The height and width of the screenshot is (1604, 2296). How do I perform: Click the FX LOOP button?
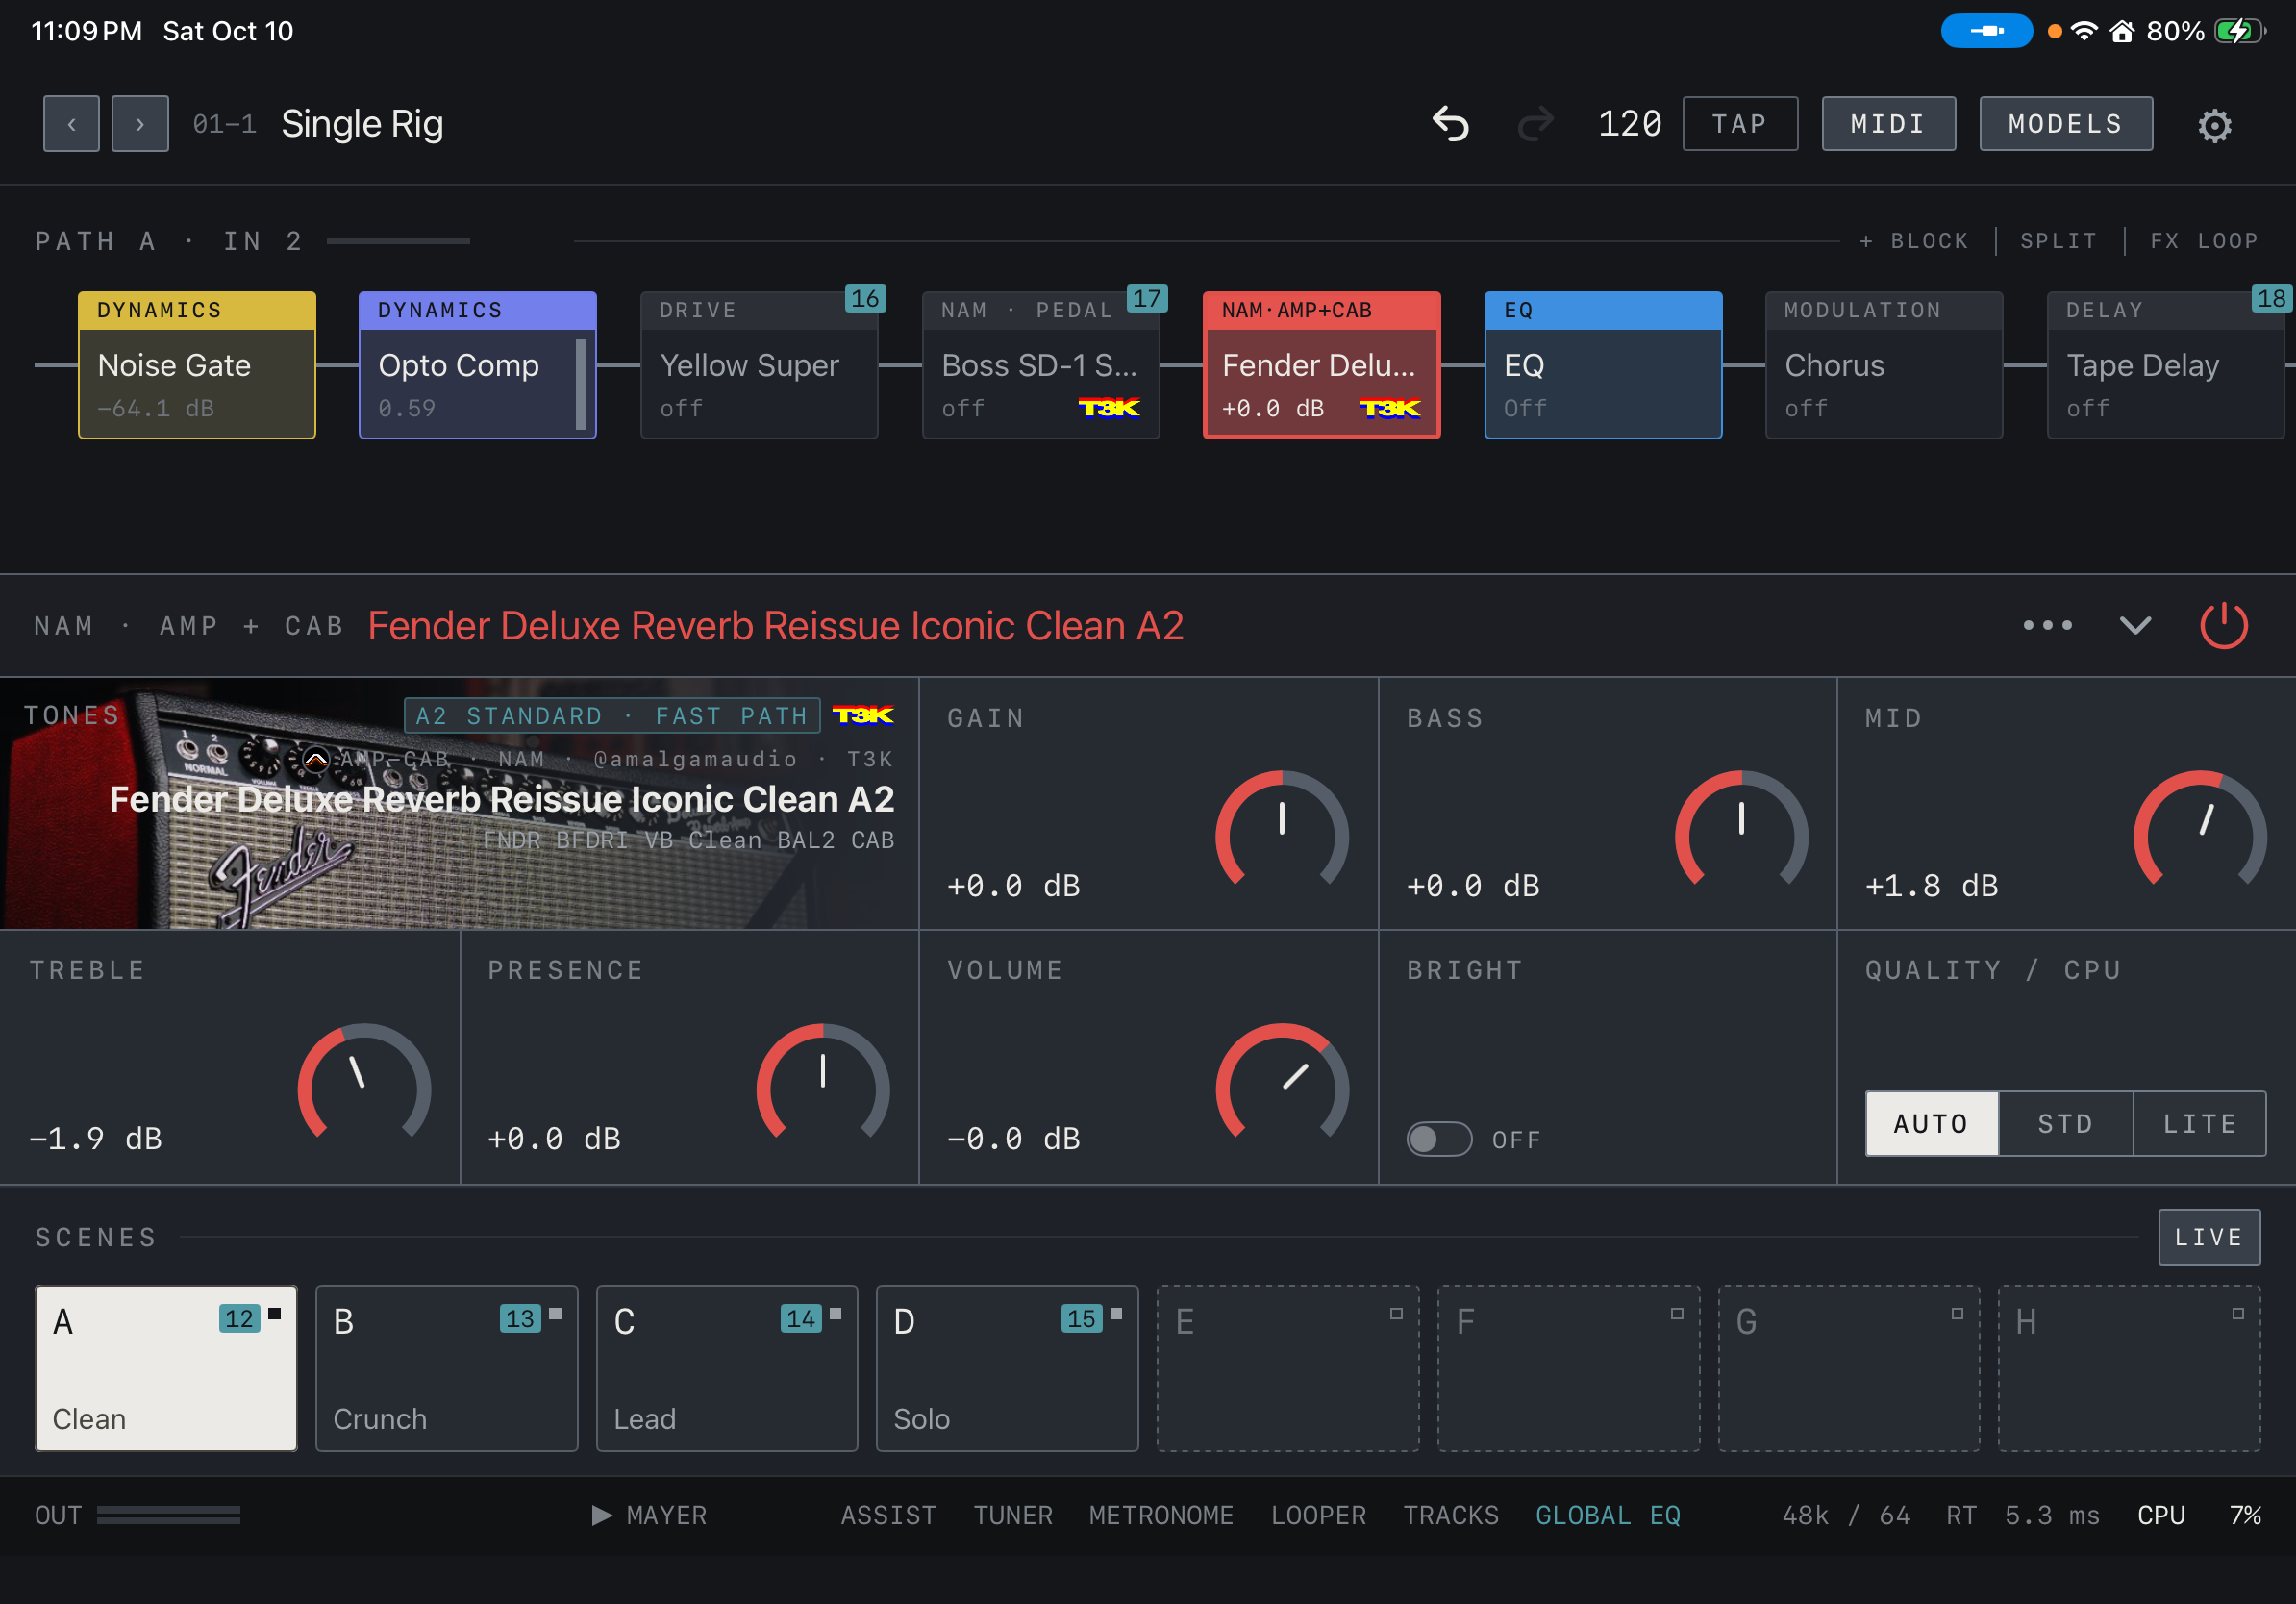[2204, 241]
